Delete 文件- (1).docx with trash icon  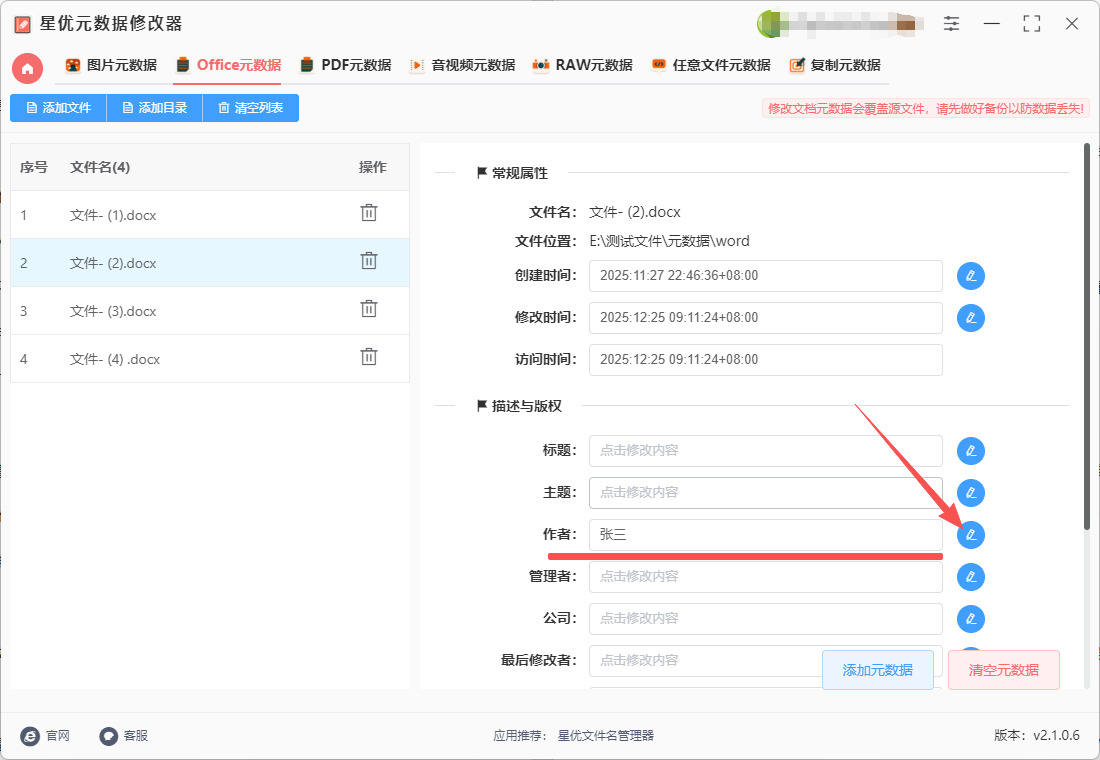(x=369, y=213)
